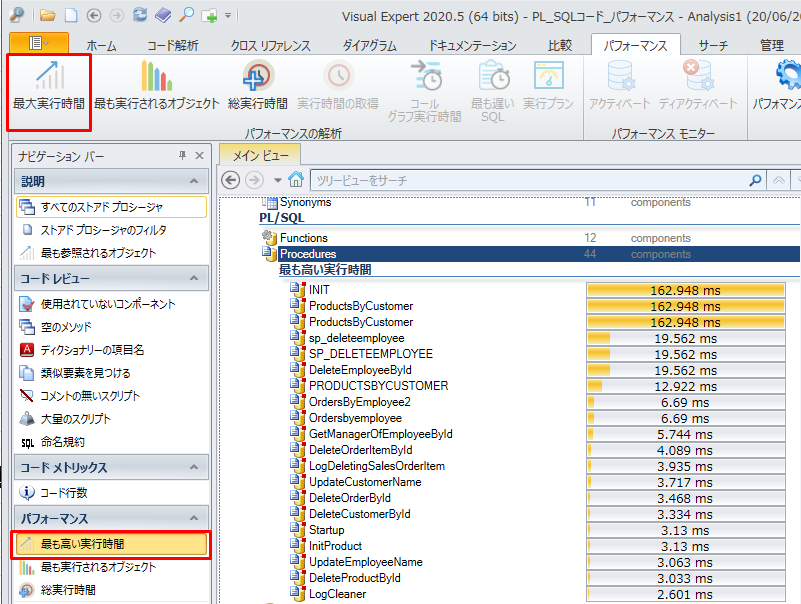
Task: Switch to the コード解析 ribbon tab
Action: (x=173, y=45)
